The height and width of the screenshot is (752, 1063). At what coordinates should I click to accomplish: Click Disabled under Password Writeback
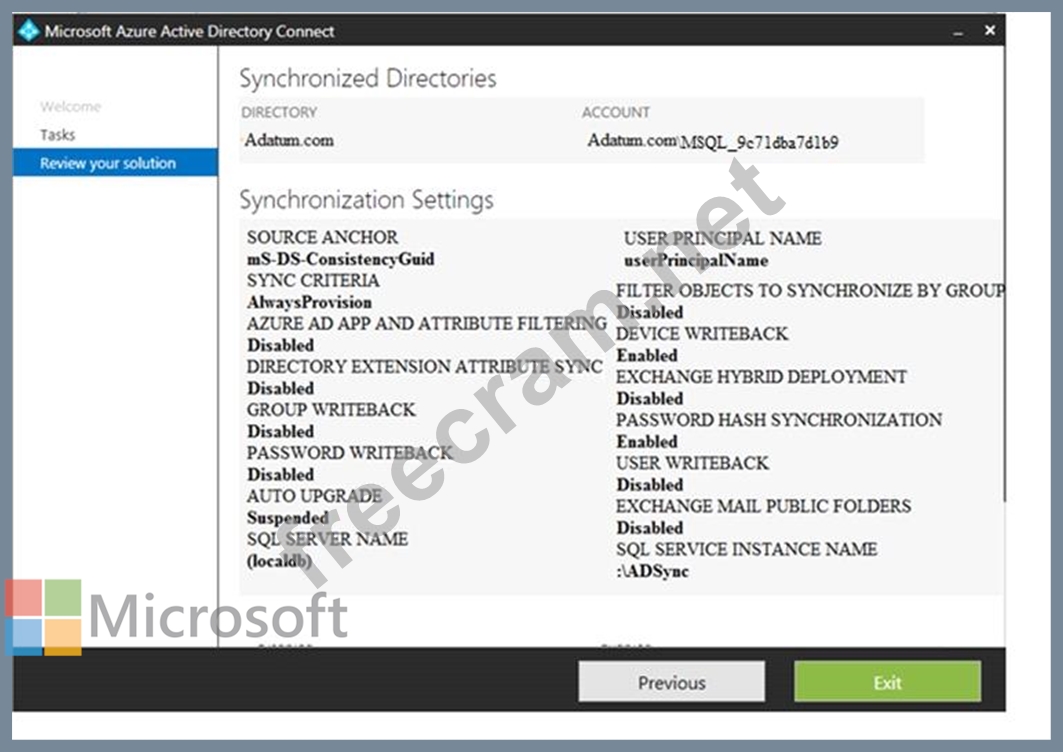click(280, 475)
